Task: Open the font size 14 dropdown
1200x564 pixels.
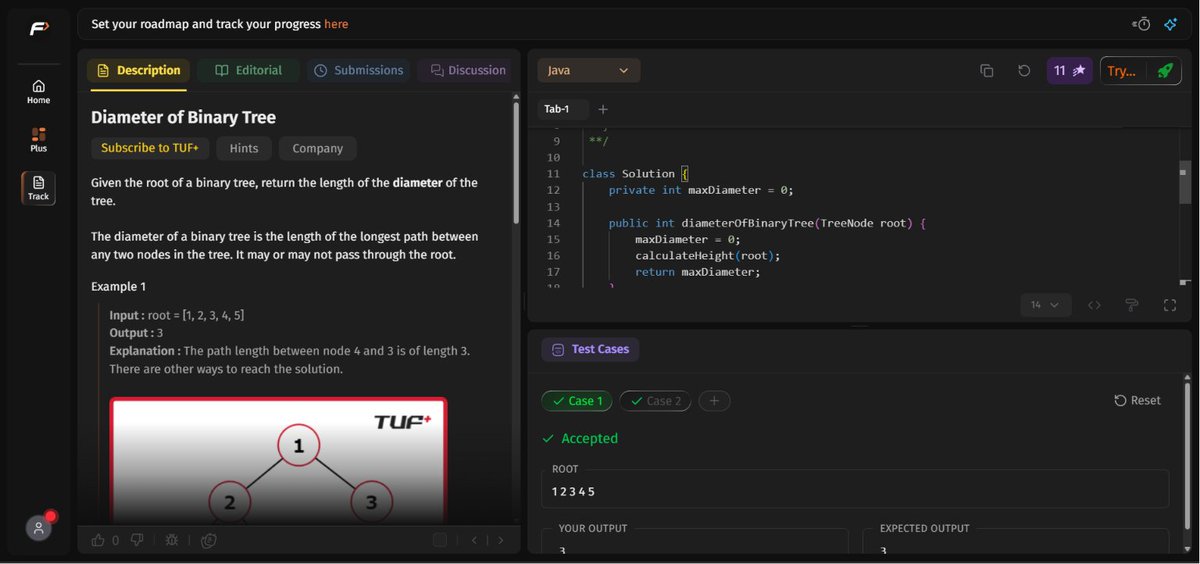Action: 1046,305
